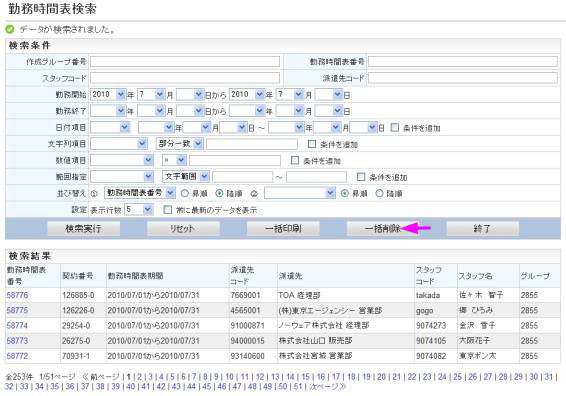
Task: Click the 一括削除 batch delete button
Action: (x=383, y=229)
